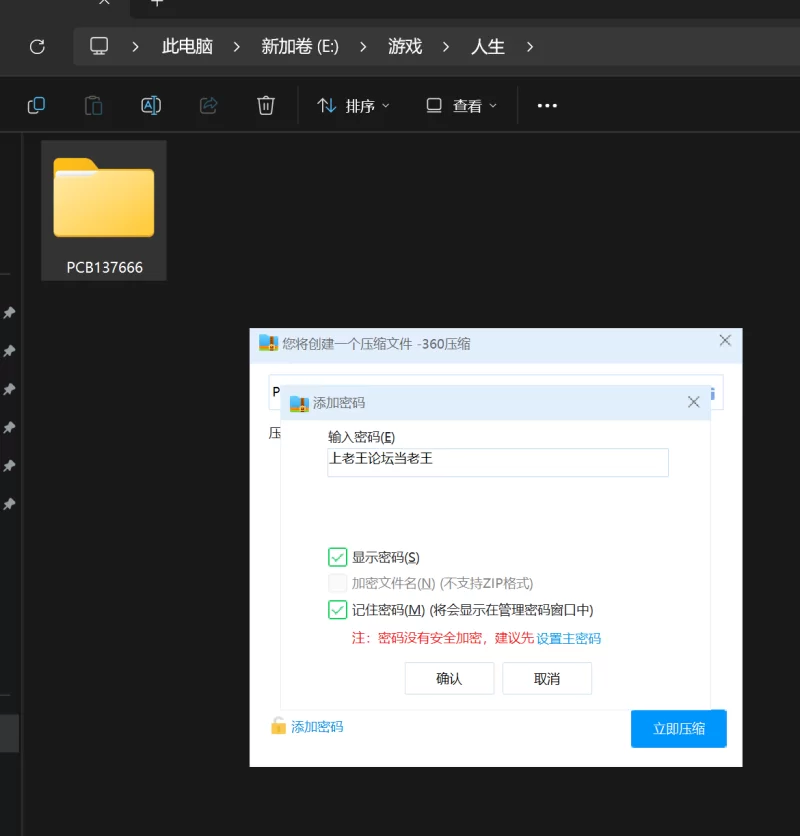Paste using the clipboard toolbar icon
800x836 pixels.
tap(93, 106)
